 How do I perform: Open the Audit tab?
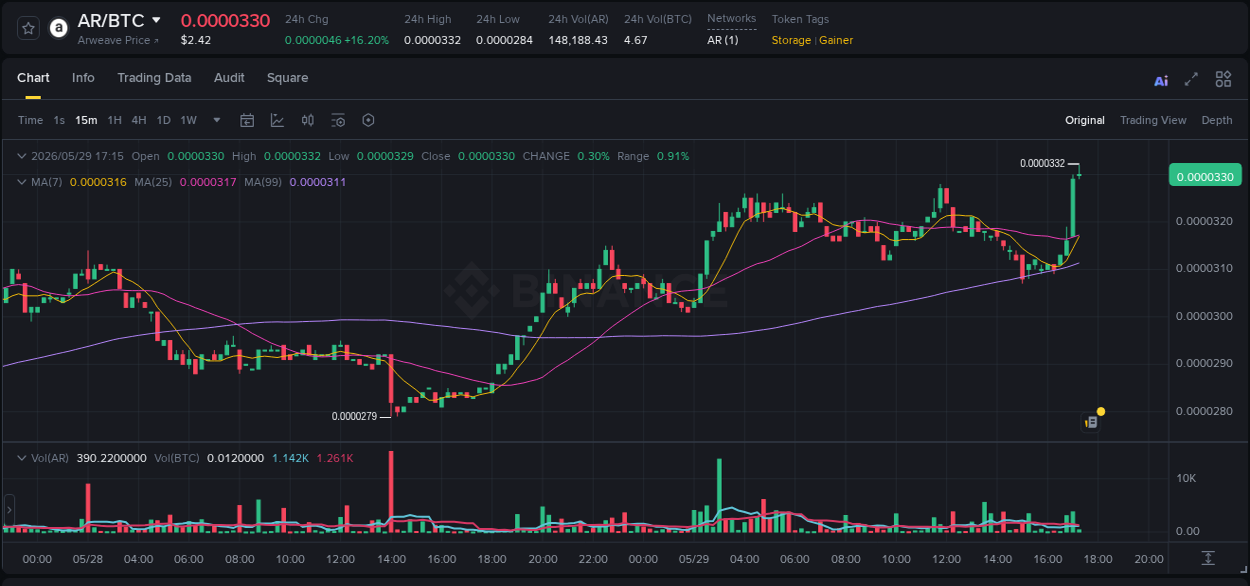click(229, 78)
